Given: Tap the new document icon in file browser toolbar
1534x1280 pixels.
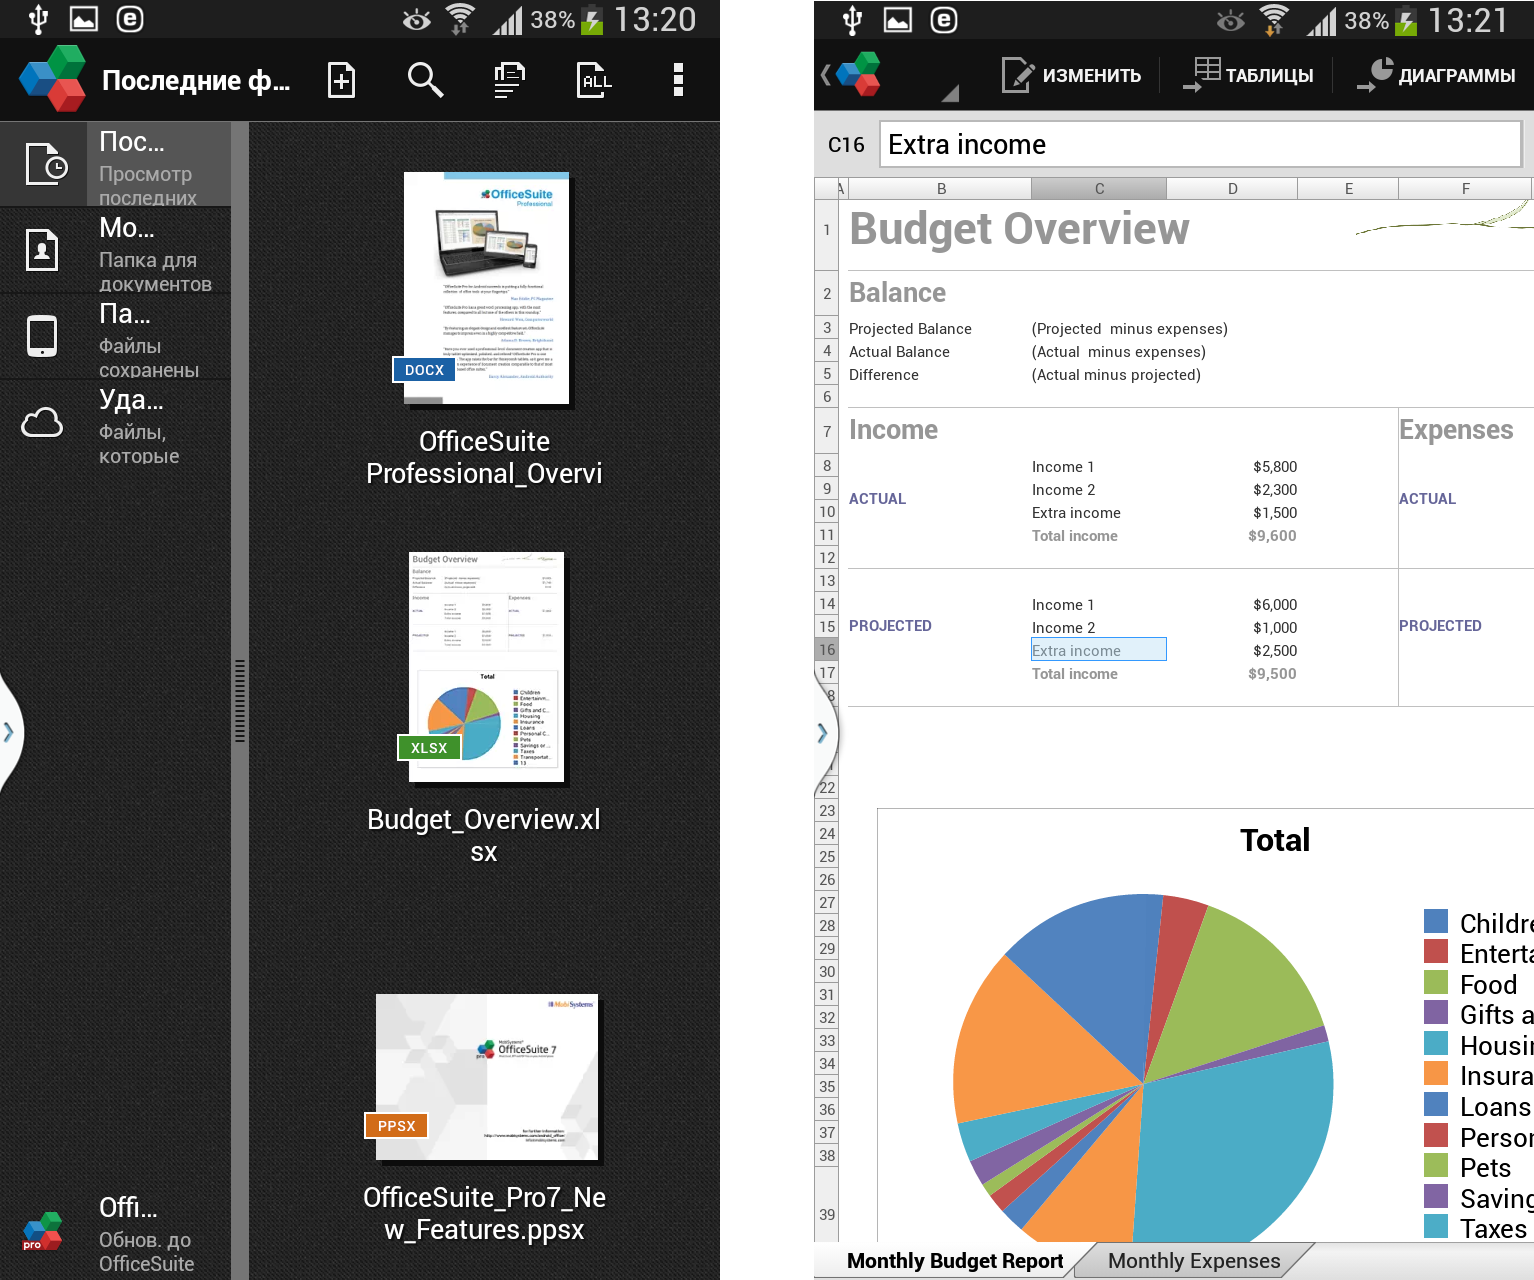Looking at the screenshot, I should 342,80.
